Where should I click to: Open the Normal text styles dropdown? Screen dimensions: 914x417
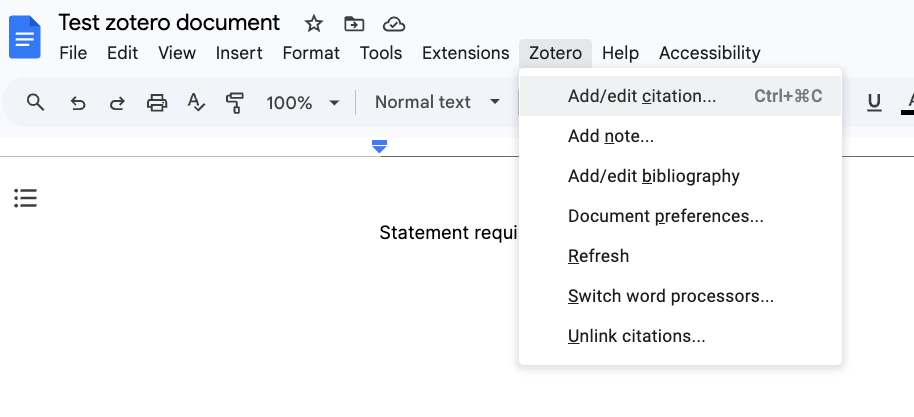(x=437, y=103)
